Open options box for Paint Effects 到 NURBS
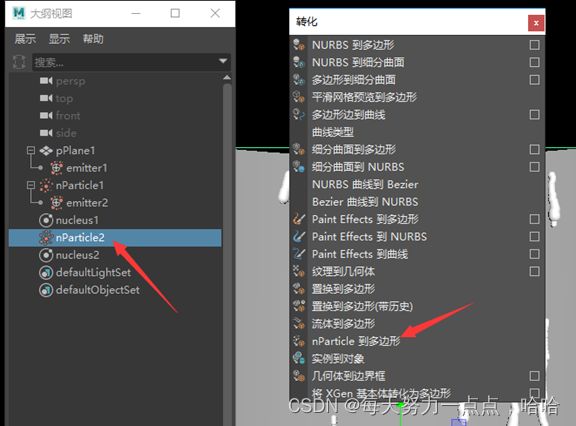Image resolution: width=576 pixels, height=426 pixels. click(x=534, y=237)
